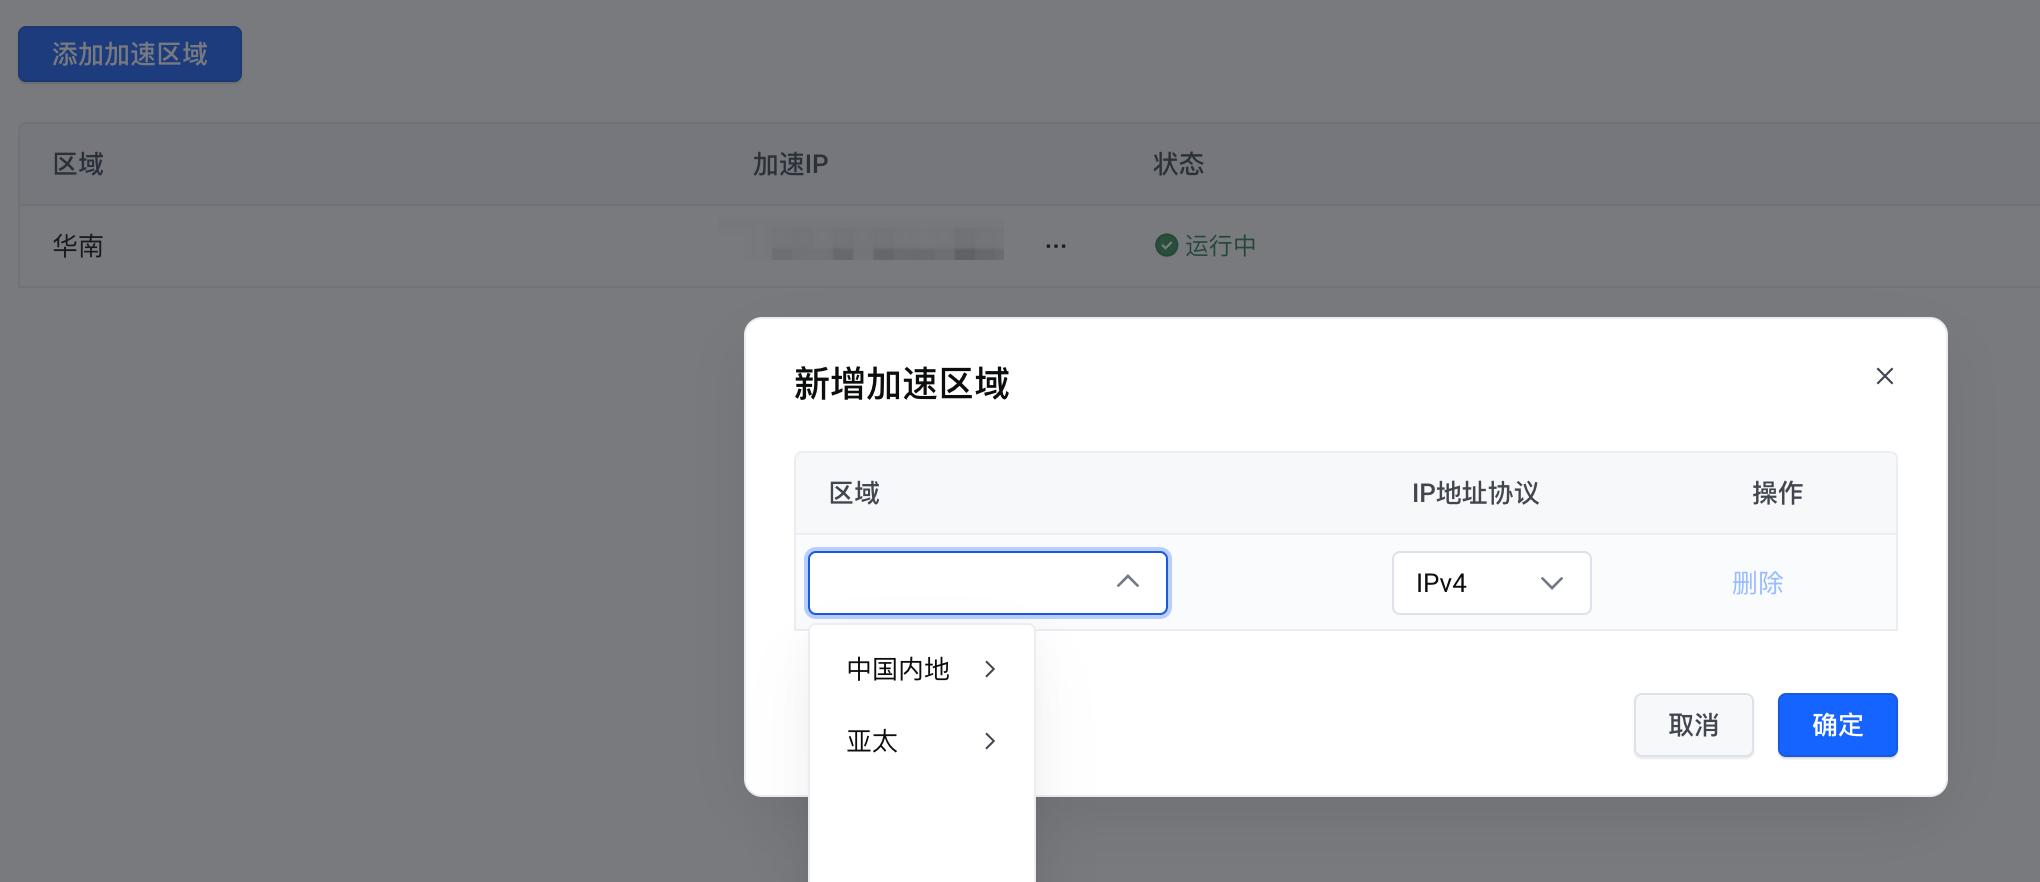Click the IP地址协议 column header in dialog
This screenshot has width=2040, height=882.
(x=1475, y=493)
